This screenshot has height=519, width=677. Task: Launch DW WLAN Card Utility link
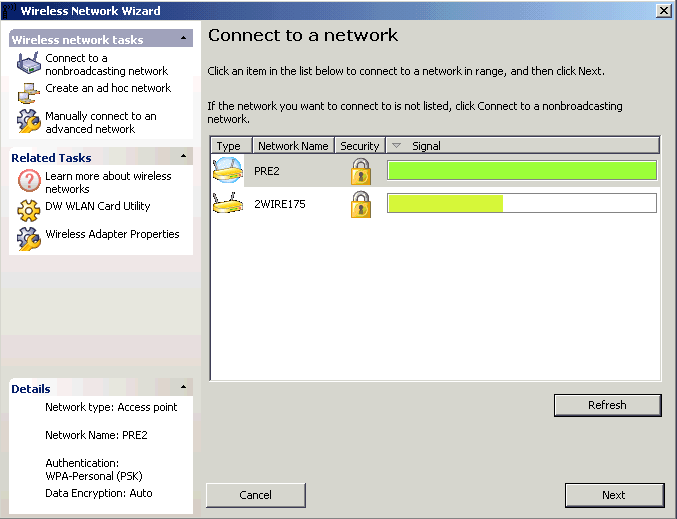point(98,206)
